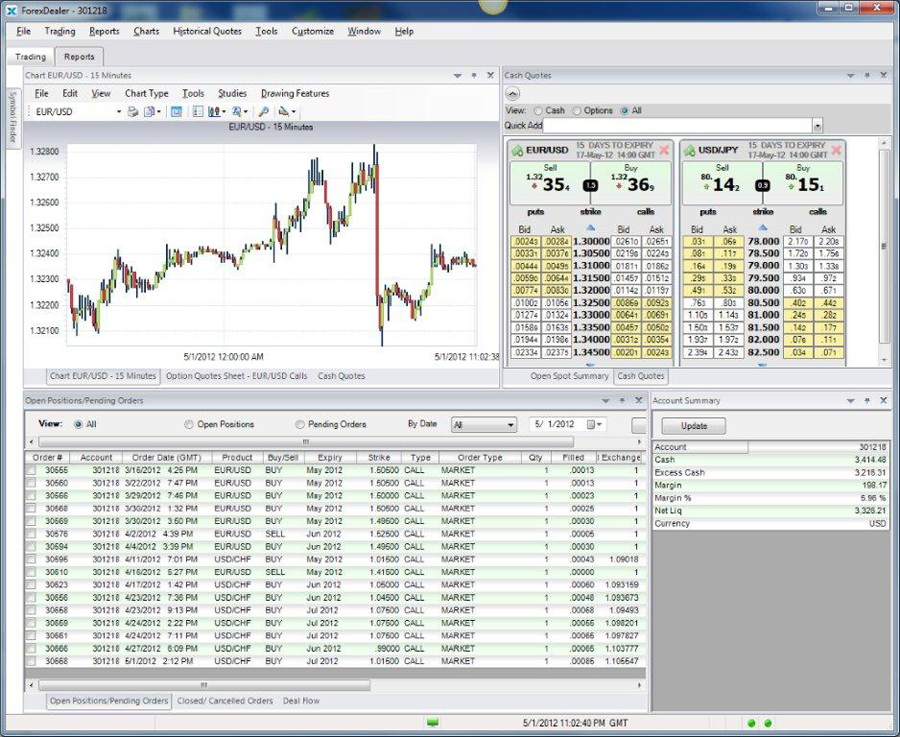Expand the By Date dropdown
The image size is (900, 737).
509,425
